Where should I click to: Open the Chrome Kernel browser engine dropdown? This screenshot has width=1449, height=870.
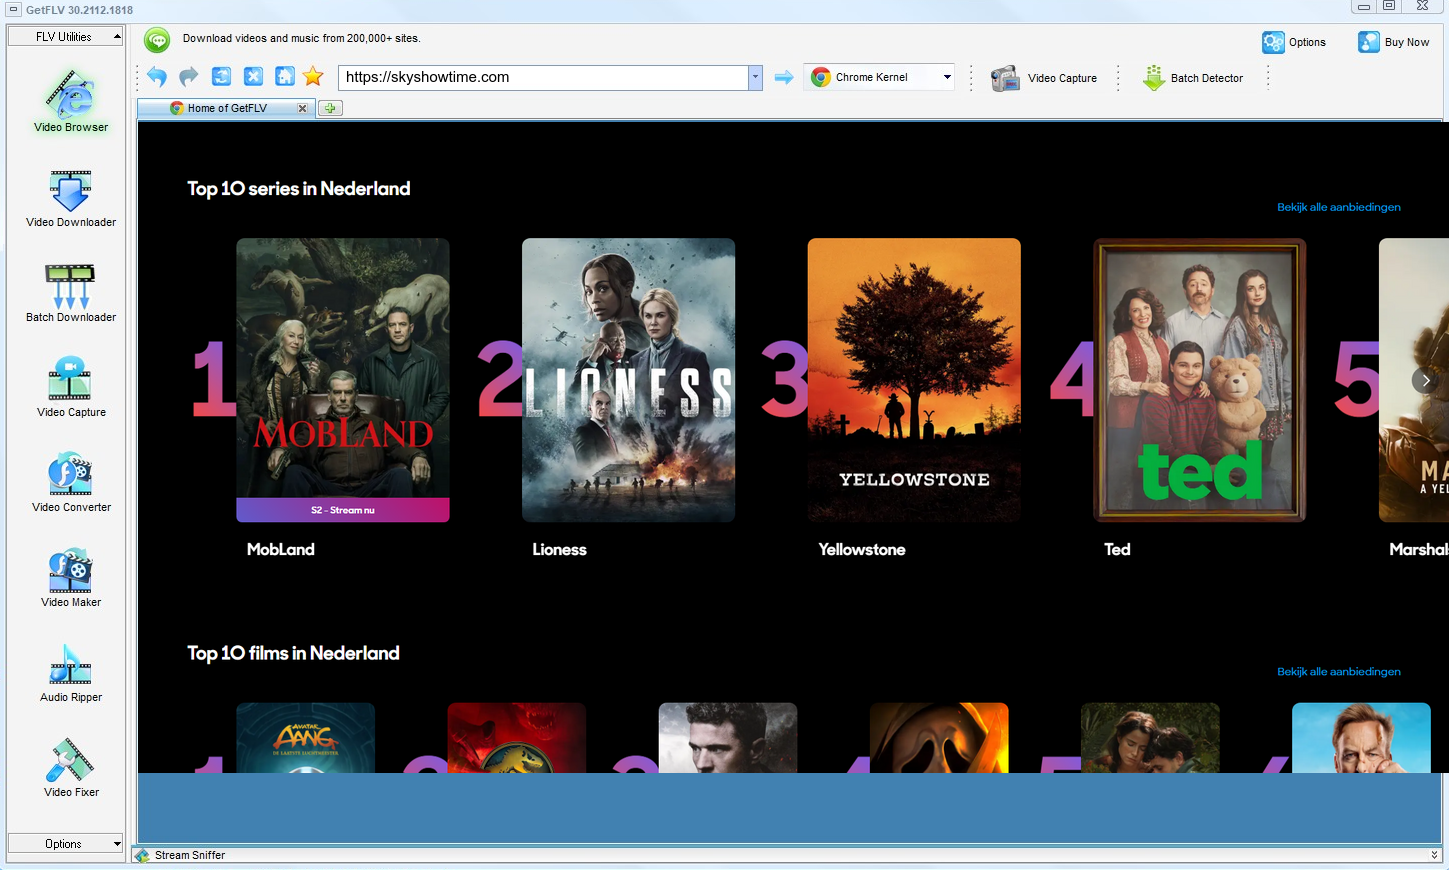[x=880, y=77]
